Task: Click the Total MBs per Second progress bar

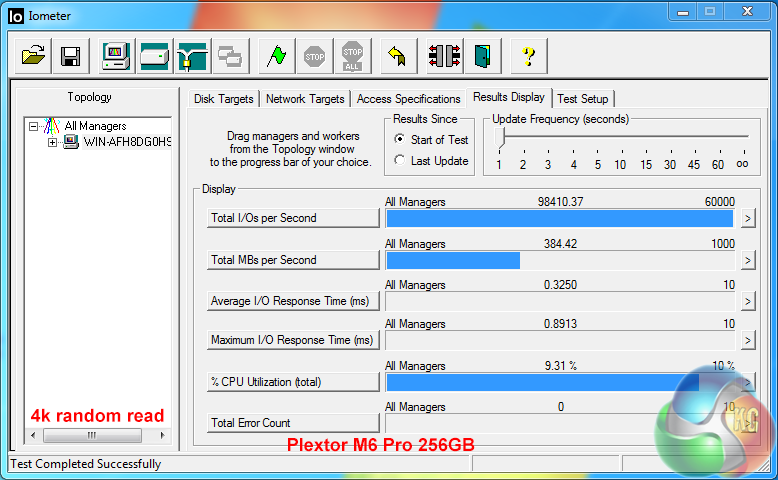Action: (560, 260)
